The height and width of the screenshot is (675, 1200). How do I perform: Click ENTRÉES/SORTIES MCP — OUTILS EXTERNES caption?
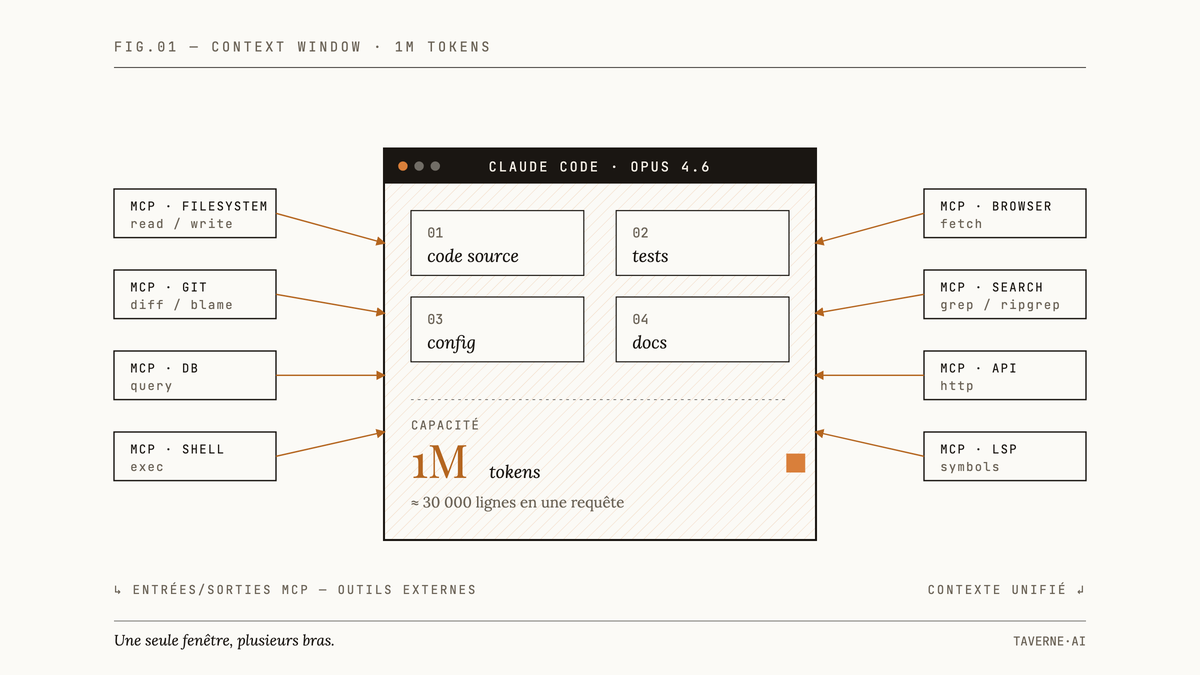(295, 590)
